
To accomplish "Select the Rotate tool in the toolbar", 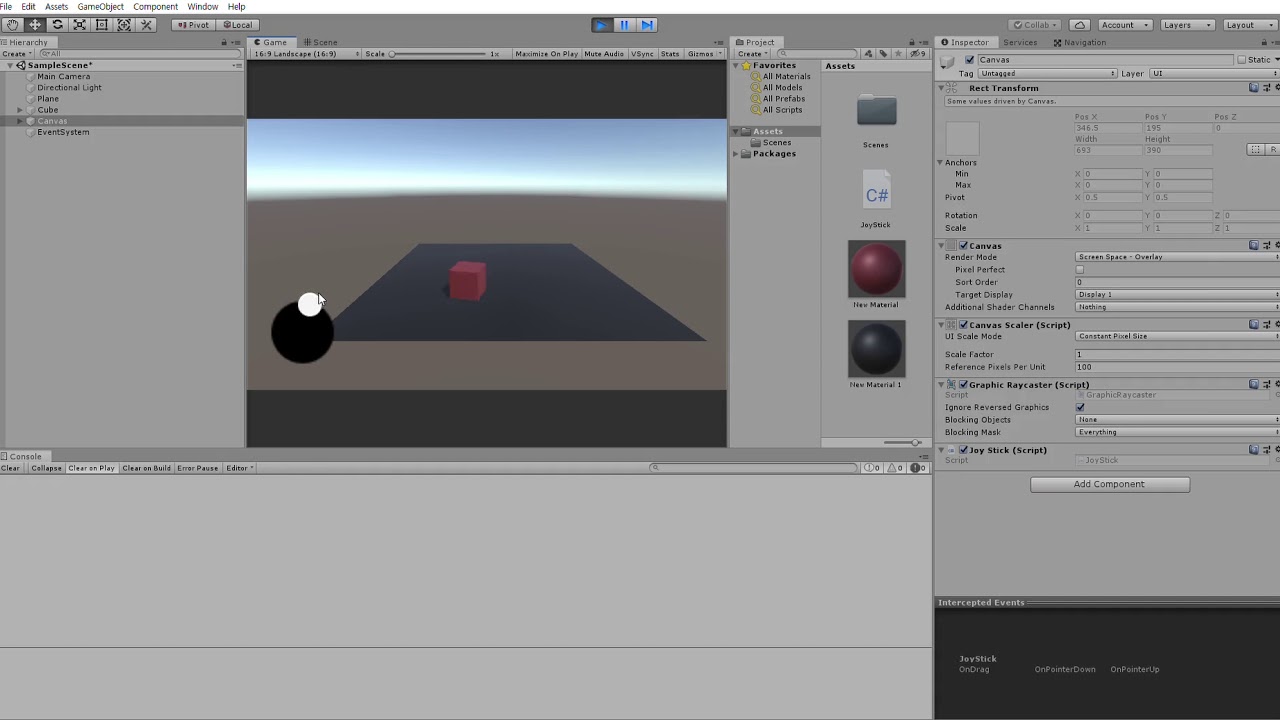I will click(x=57, y=25).
